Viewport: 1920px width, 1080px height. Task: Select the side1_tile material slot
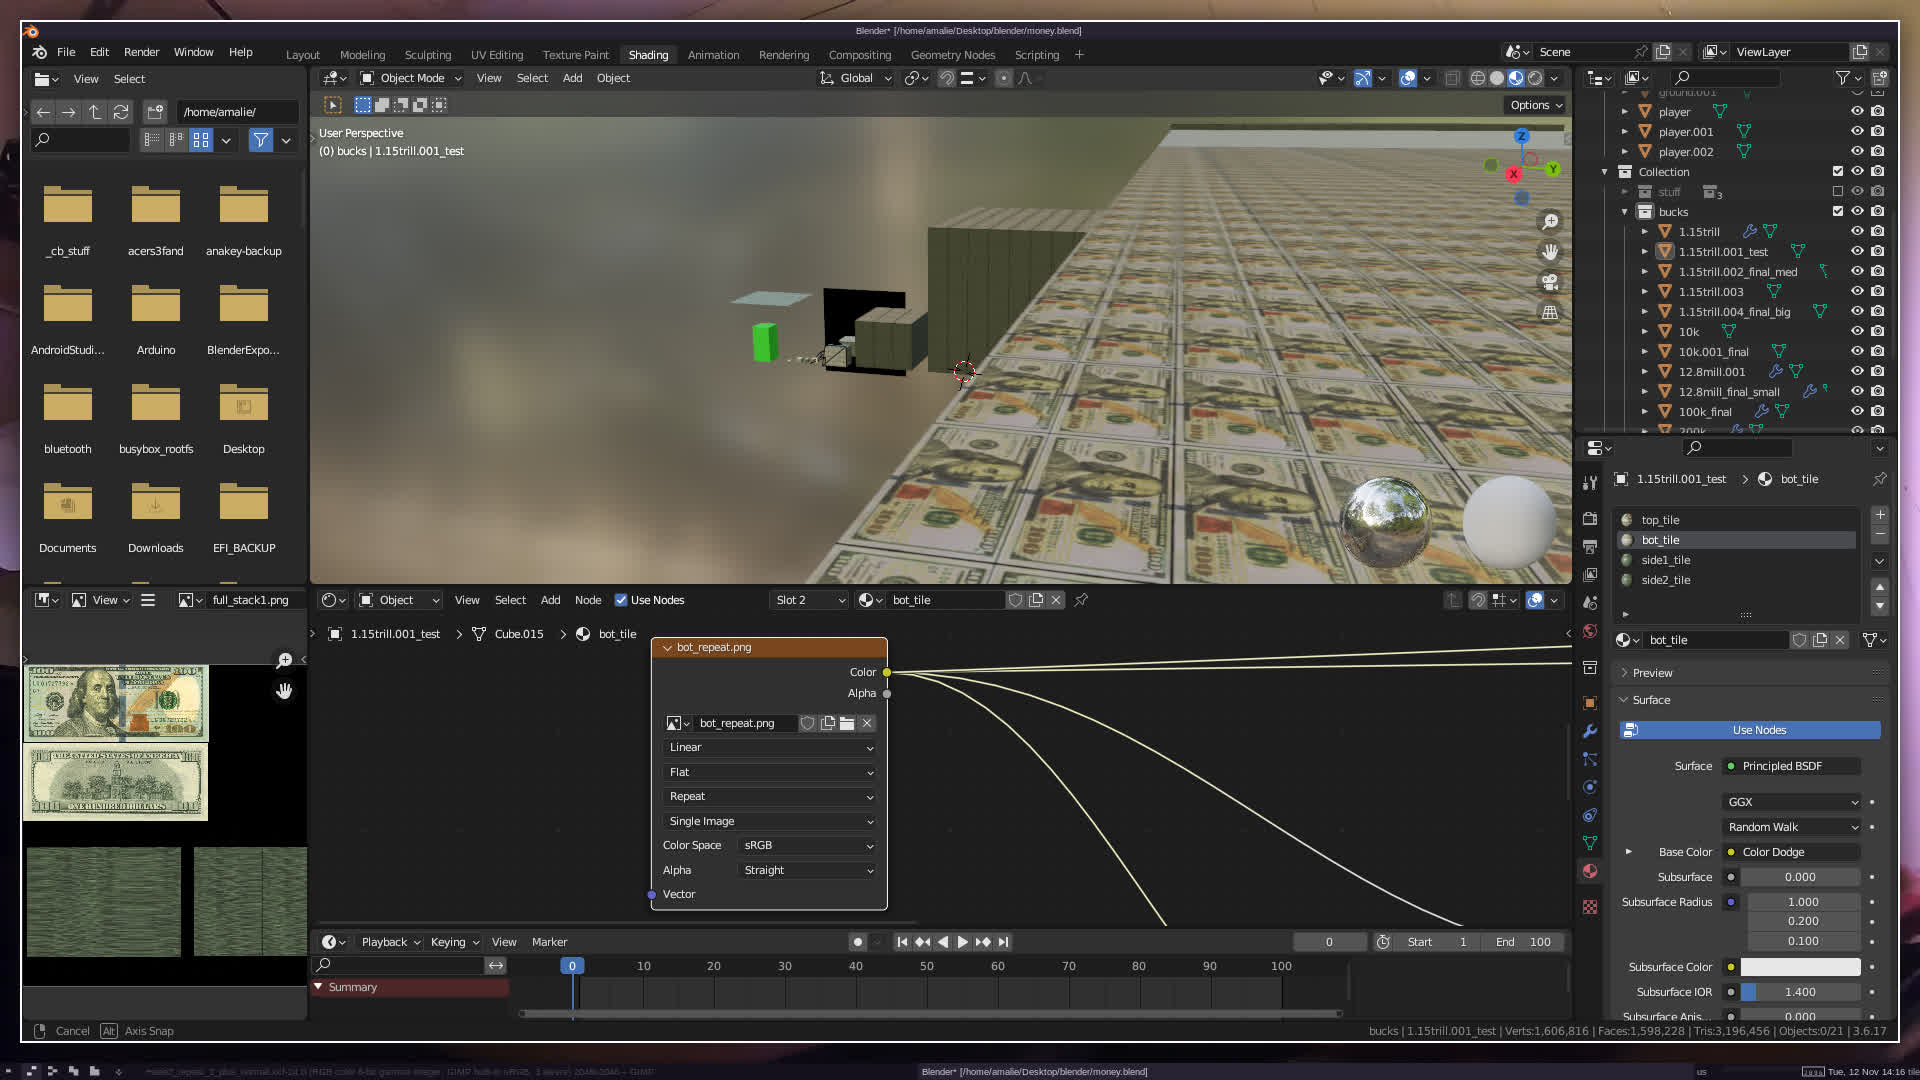point(1666,560)
